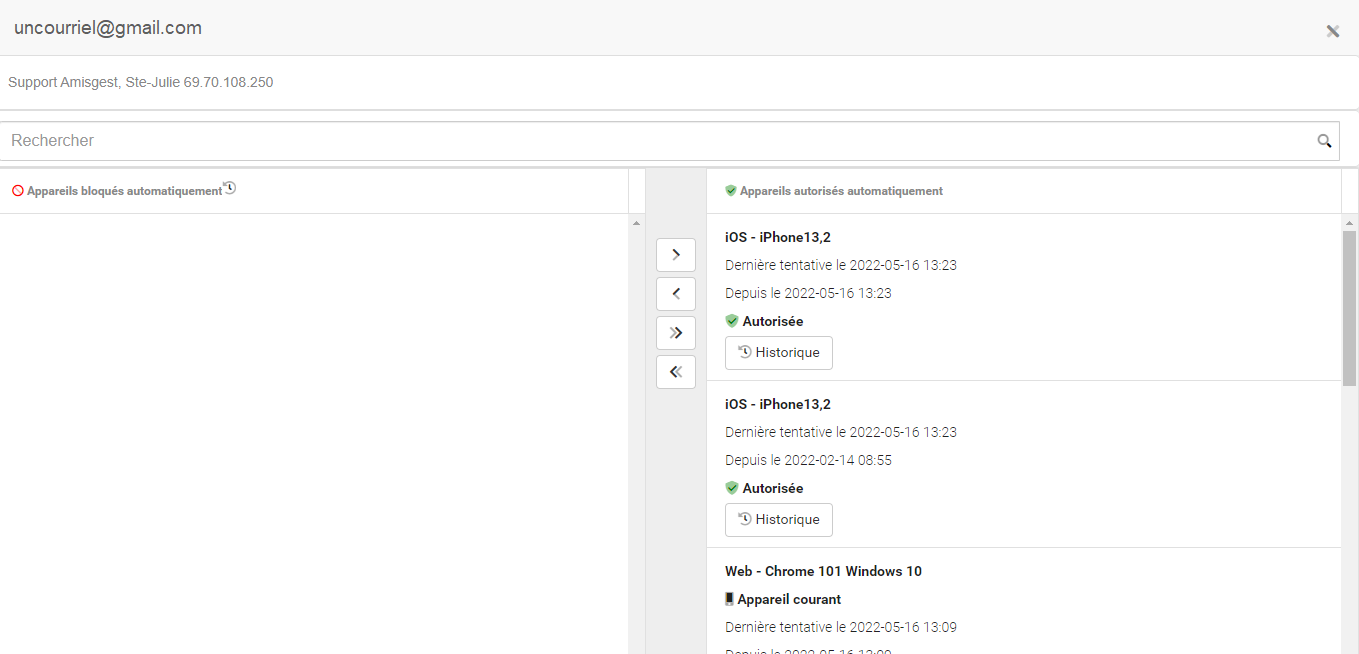Click the Autorisée shield icon for the device since 2022-05-16
The width and height of the screenshot is (1359, 654).
732,321
